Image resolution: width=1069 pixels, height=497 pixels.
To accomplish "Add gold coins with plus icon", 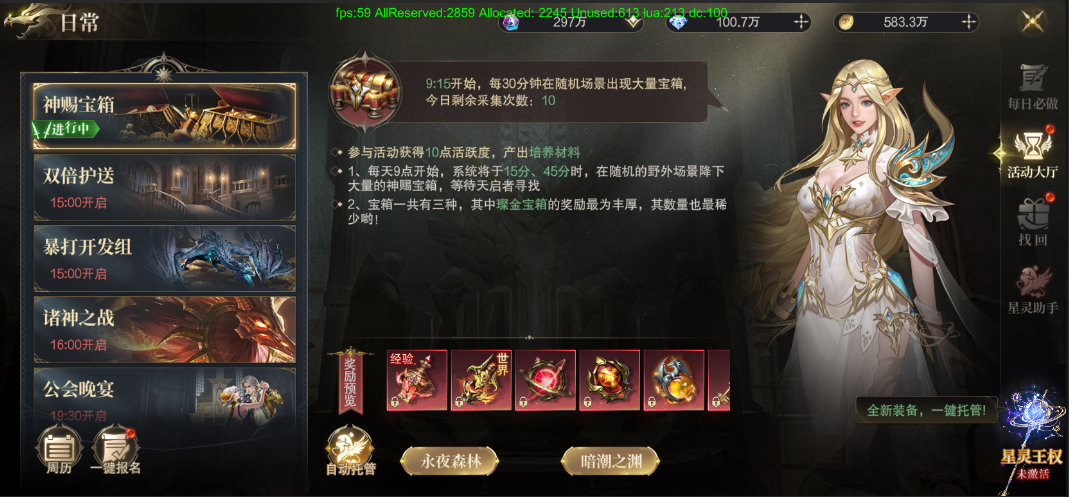I will point(969,22).
